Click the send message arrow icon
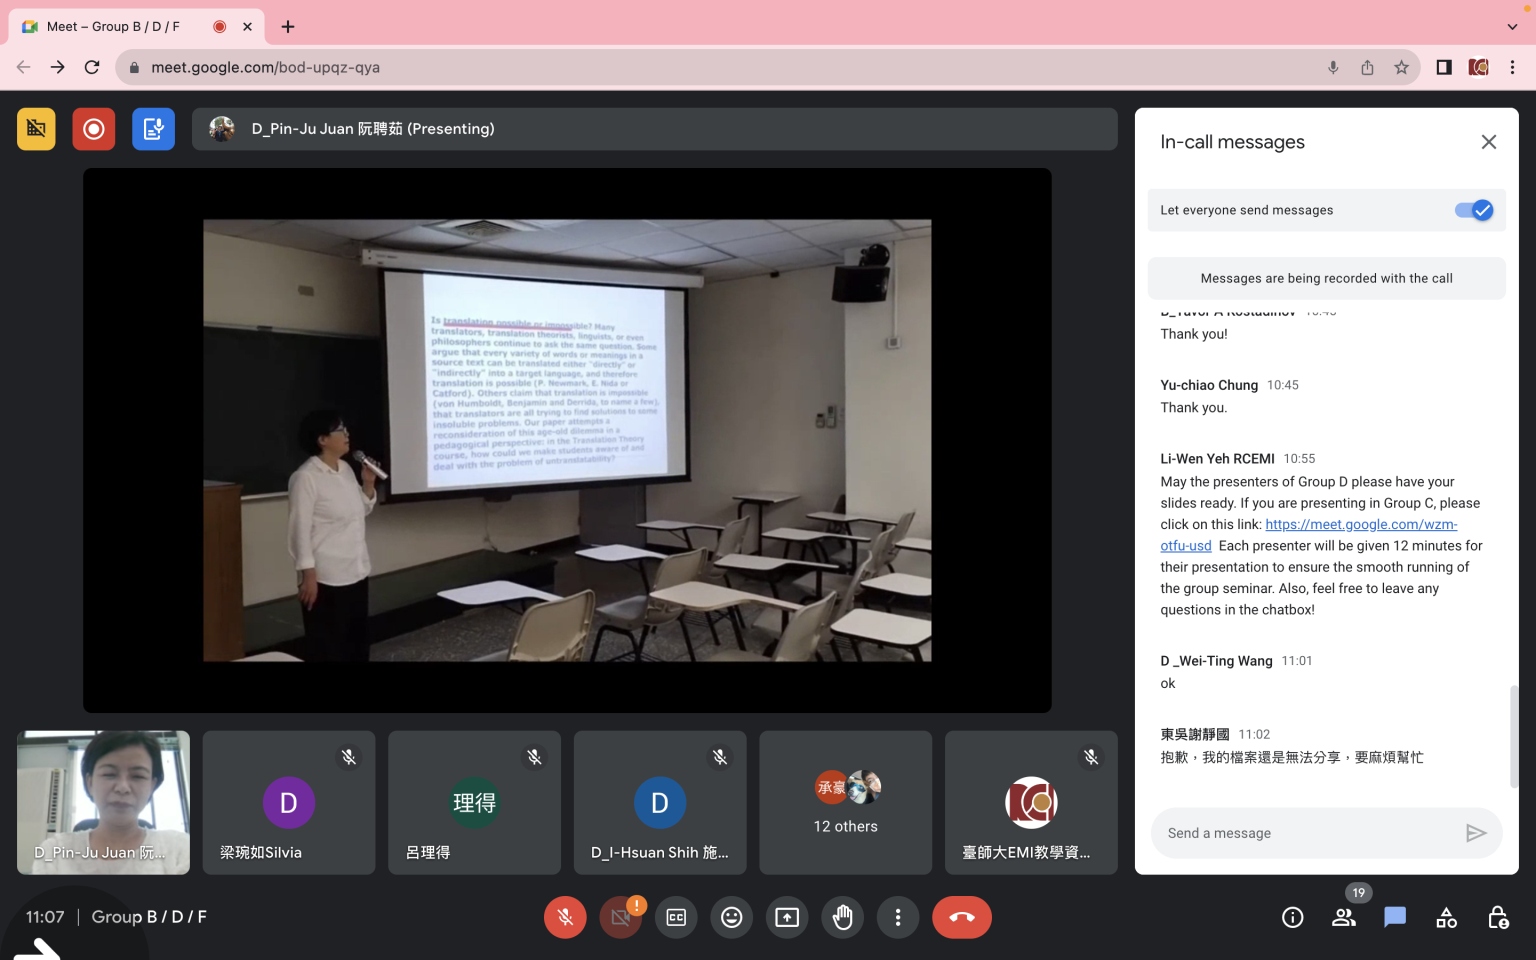This screenshot has height=960, width=1536. click(1476, 833)
